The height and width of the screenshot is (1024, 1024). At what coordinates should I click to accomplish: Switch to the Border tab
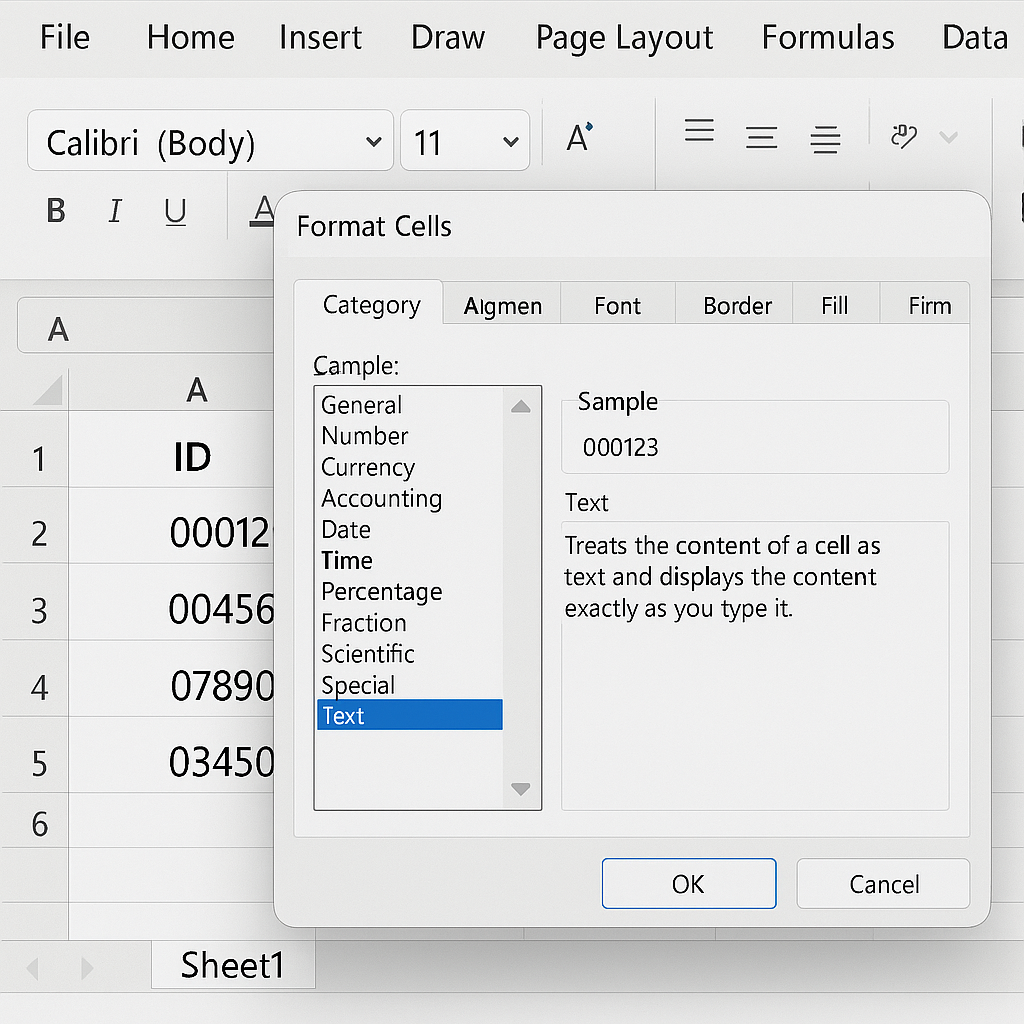737,306
